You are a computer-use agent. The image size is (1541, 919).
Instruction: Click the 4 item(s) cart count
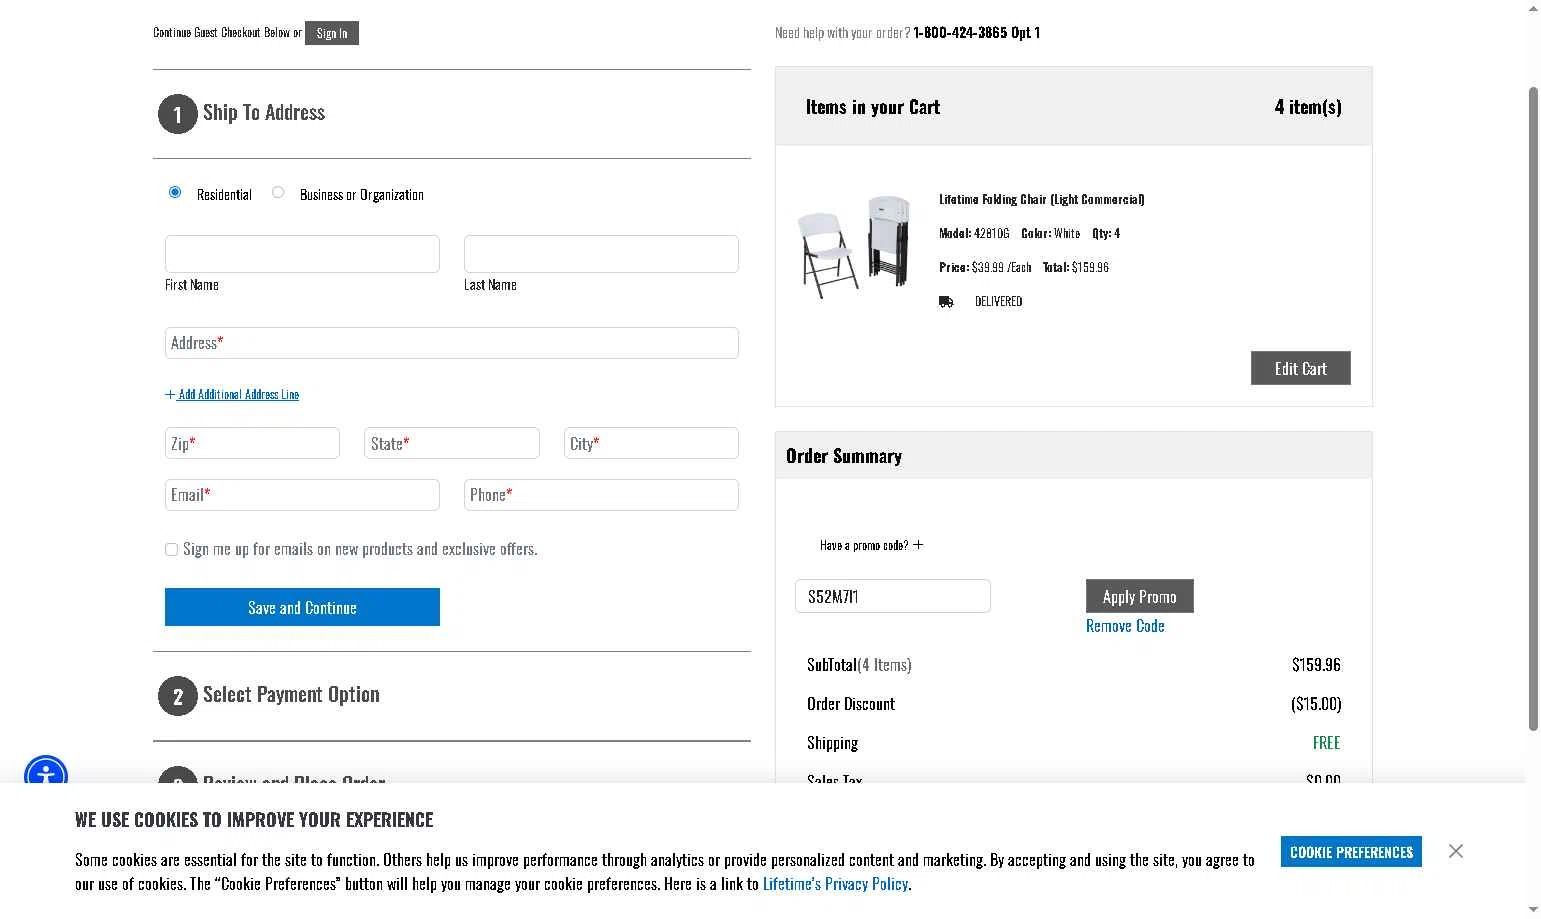[1308, 107]
